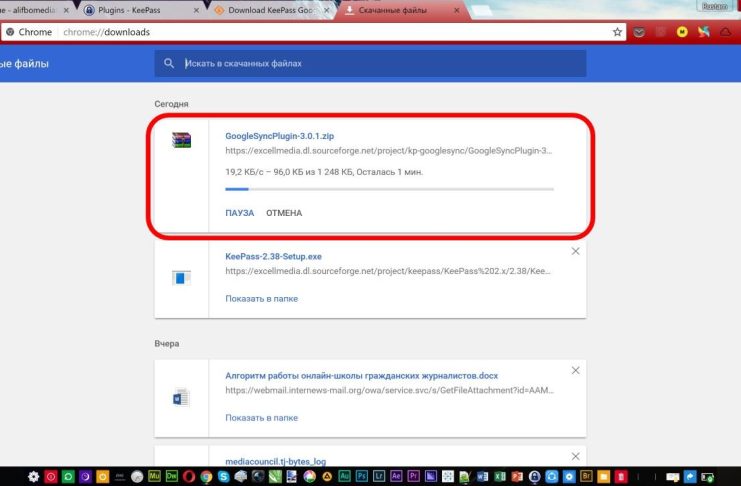
Task: Open the settings gear in the taskbar
Action: click(x=33, y=477)
